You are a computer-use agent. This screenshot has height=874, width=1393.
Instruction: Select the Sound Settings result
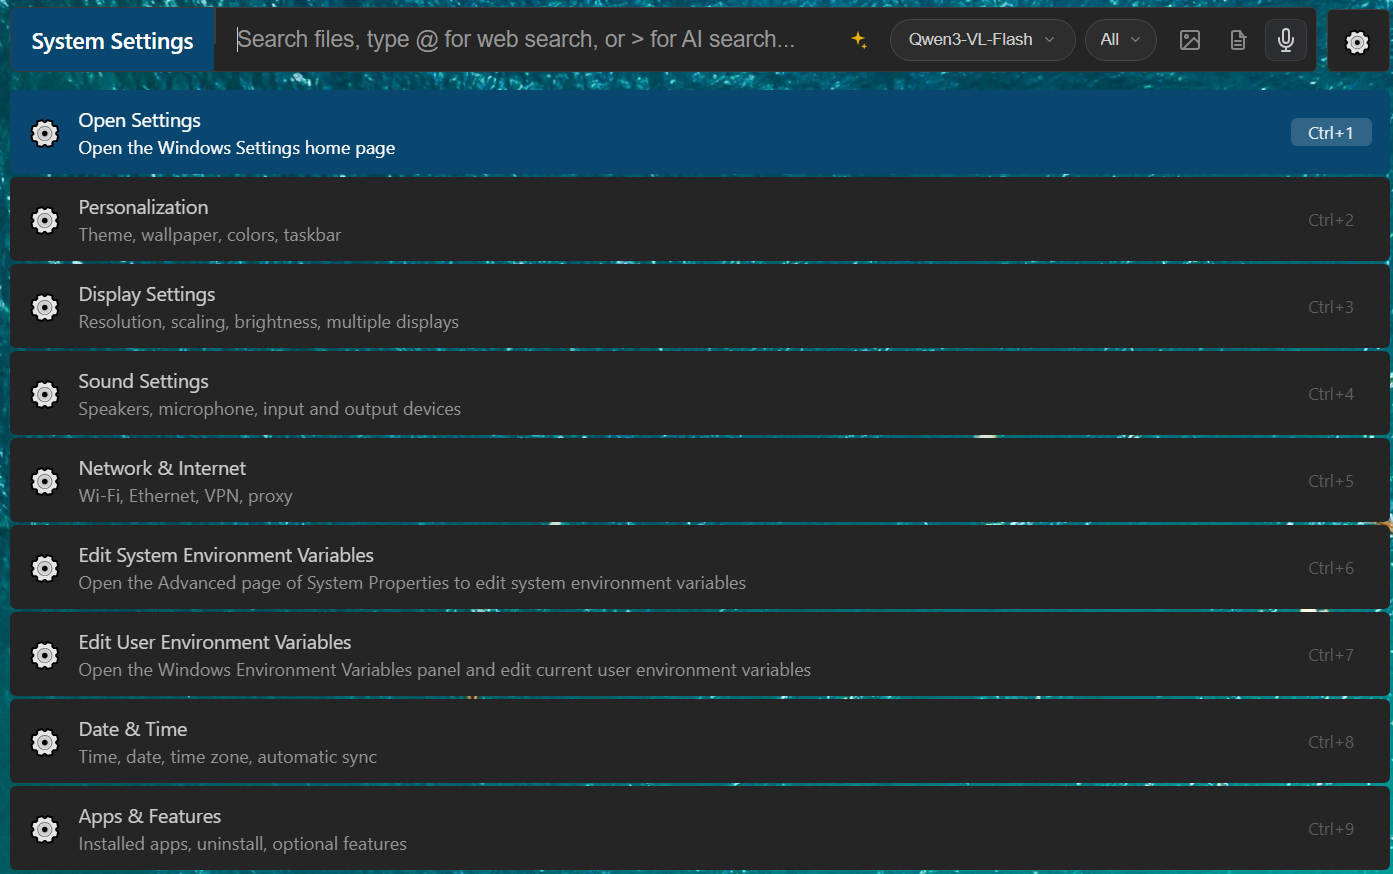700,394
